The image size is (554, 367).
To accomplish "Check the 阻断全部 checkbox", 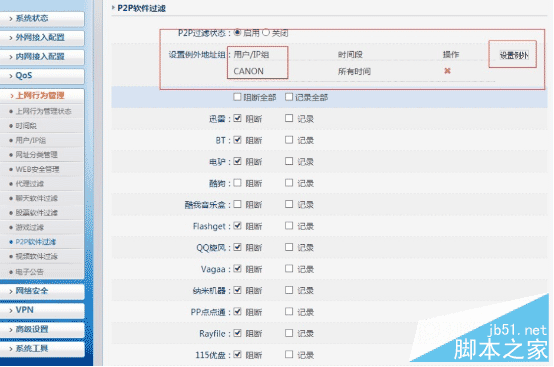I will coord(237,97).
